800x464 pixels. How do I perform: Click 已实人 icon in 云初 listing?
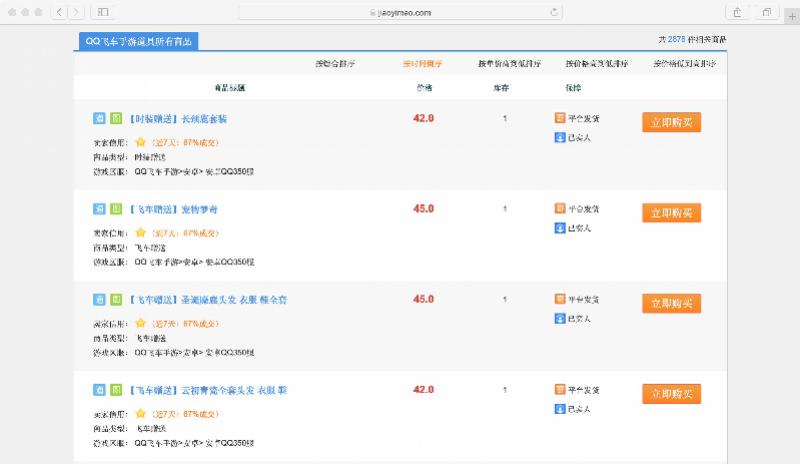click(x=560, y=409)
